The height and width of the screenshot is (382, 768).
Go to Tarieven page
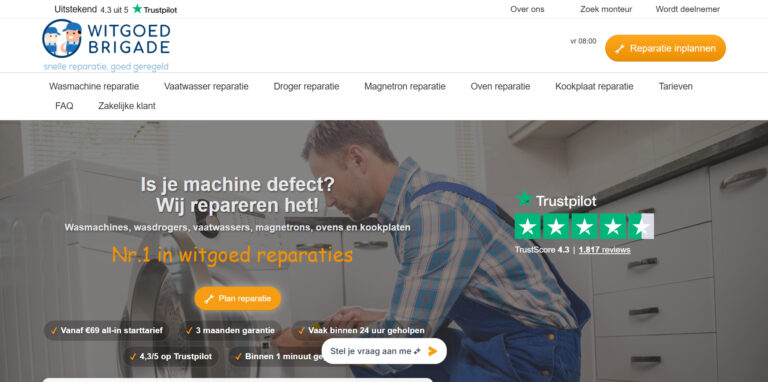point(675,86)
